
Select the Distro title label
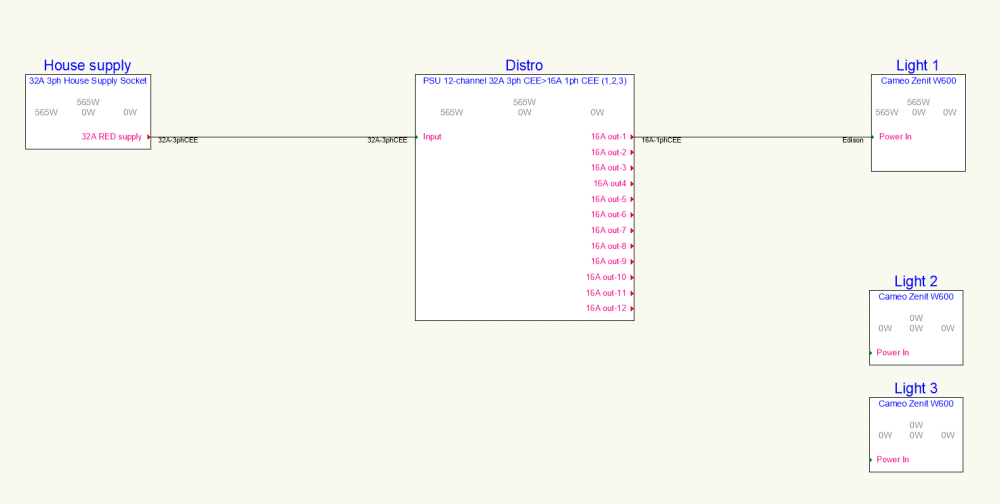[x=524, y=66]
